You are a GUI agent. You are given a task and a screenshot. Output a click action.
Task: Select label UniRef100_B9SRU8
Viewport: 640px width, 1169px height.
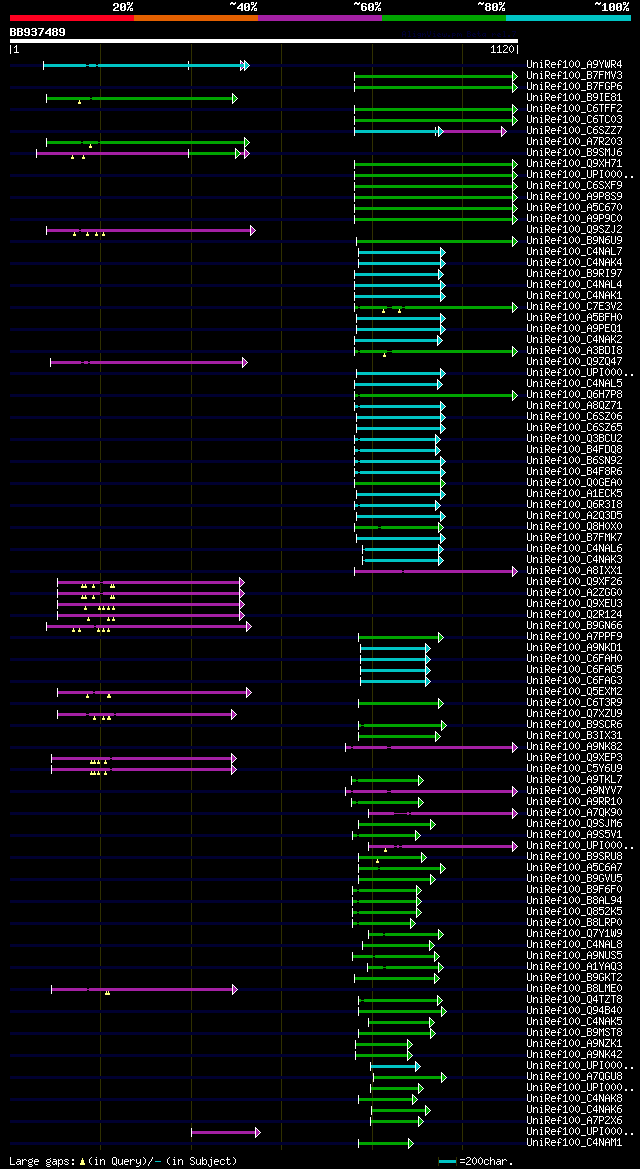574,857
